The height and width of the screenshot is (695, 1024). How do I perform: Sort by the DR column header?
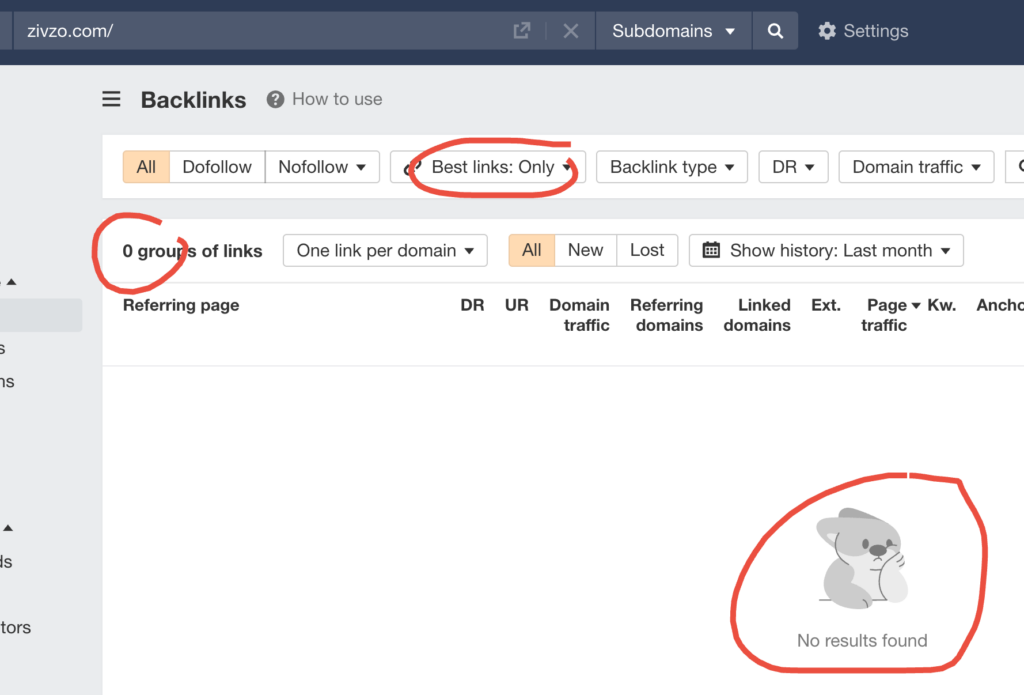click(472, 305)
